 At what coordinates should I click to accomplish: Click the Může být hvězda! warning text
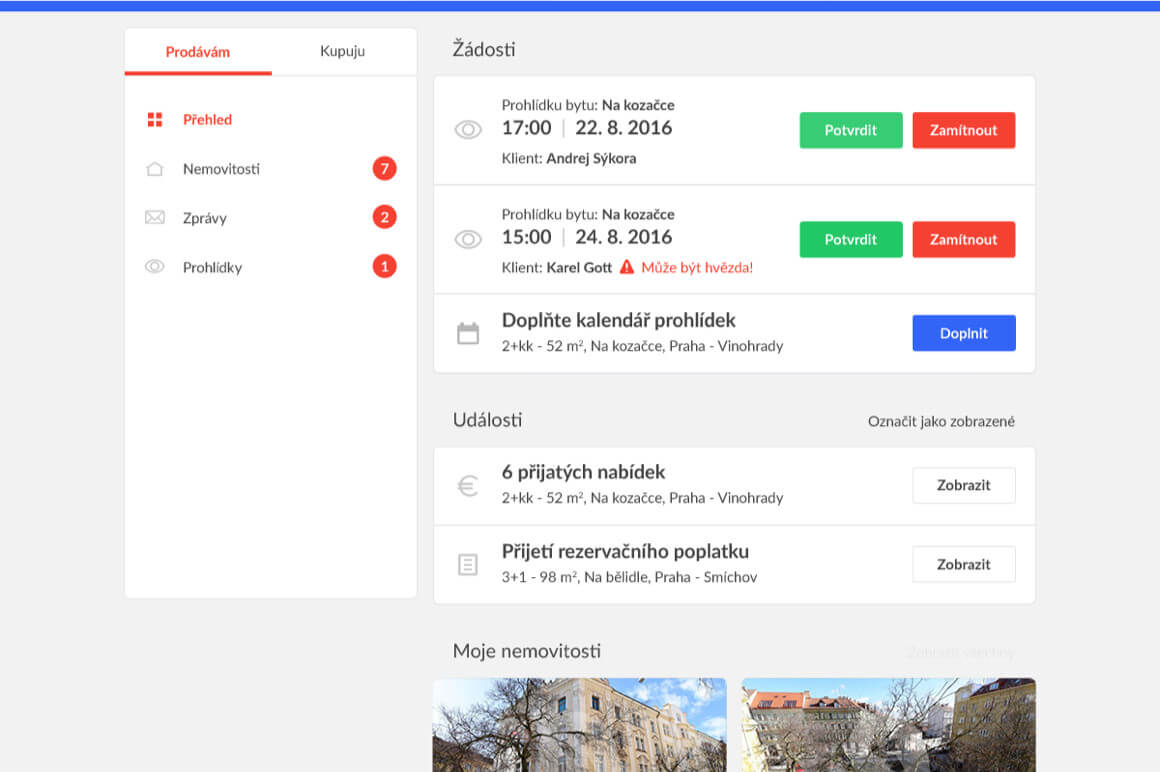[x=697, y=268]
